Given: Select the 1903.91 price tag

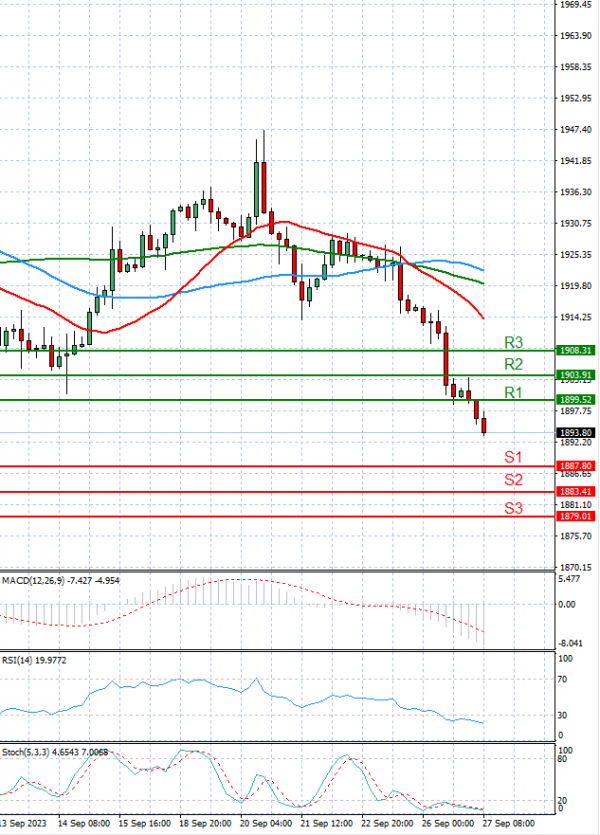Looking at the screenshot, I should point(575,375).
